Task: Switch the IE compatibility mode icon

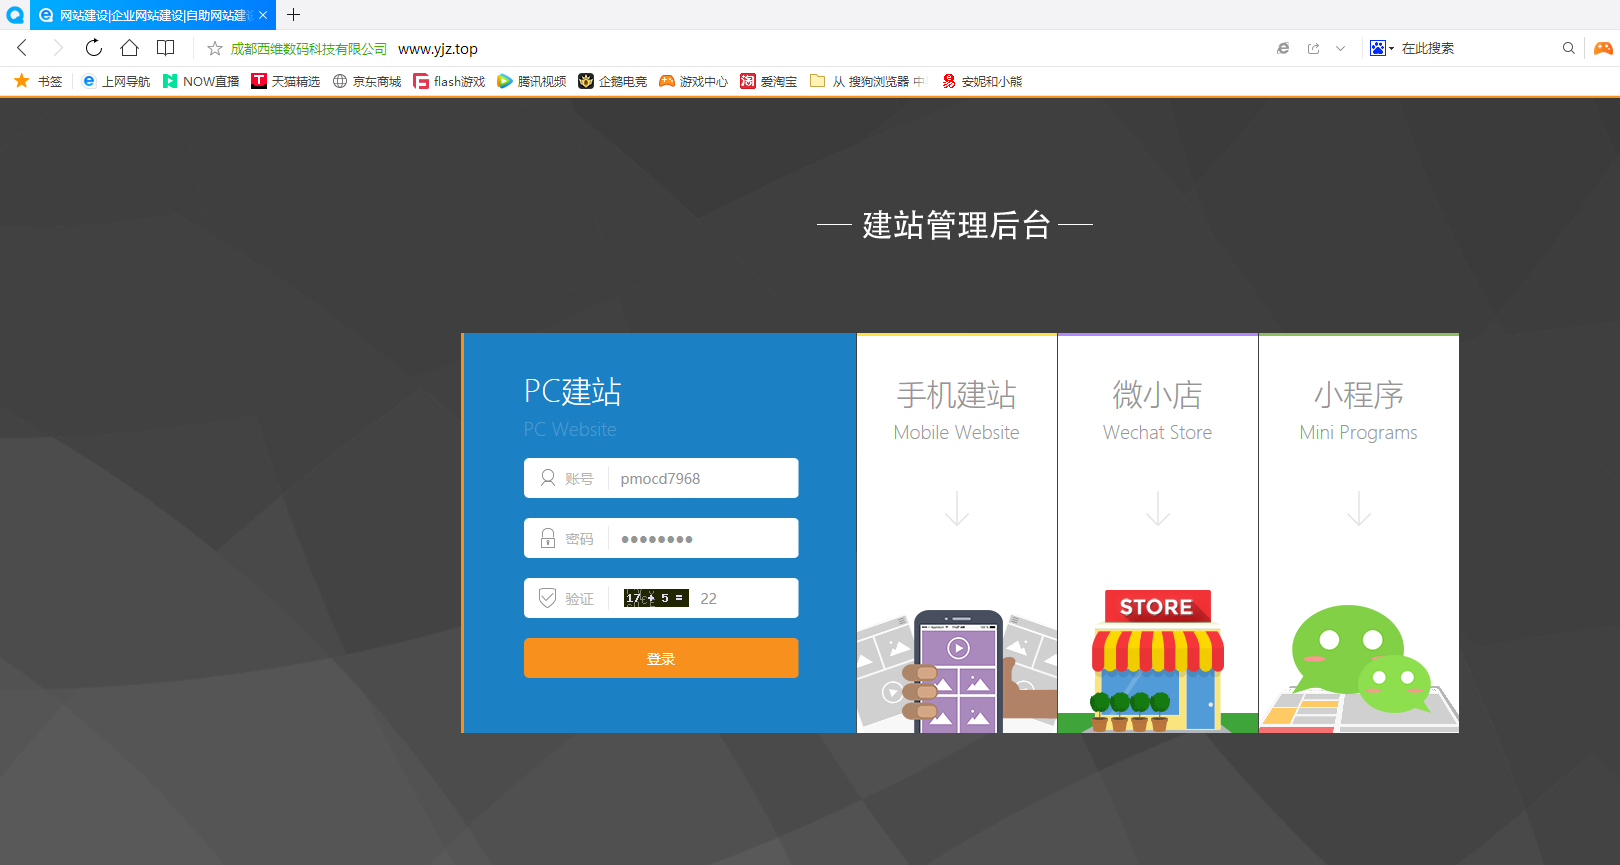Action: (1283, 48)
